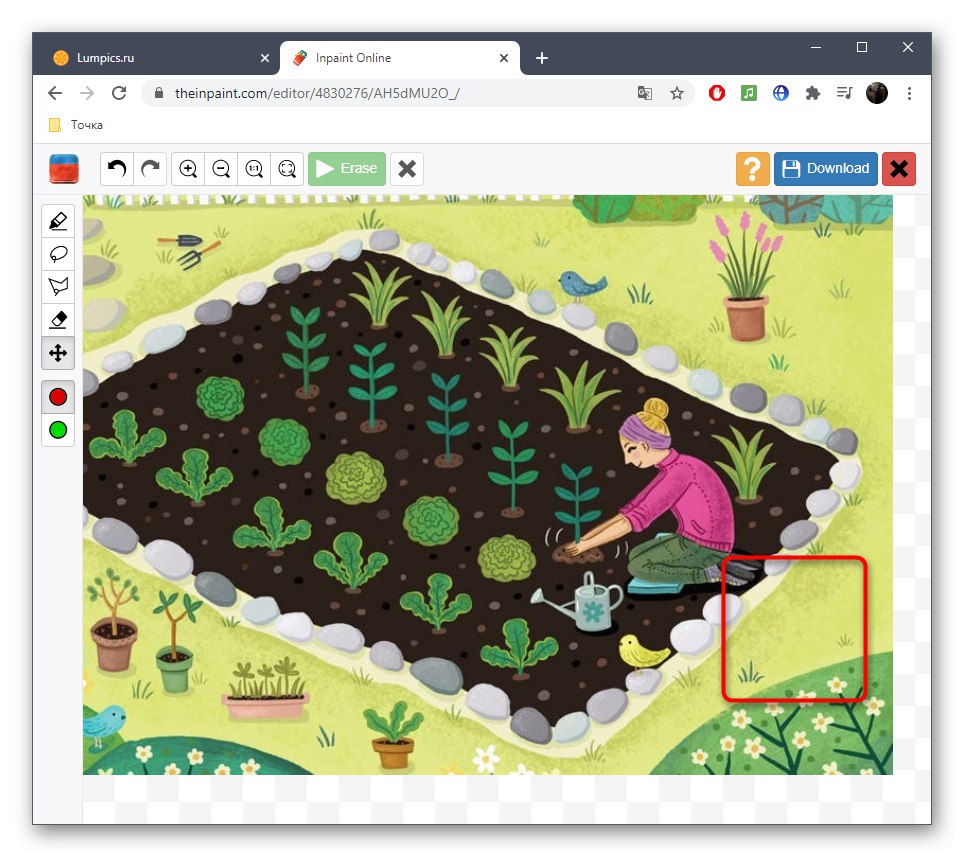View site security lock info
This screenshot has width=964, height=857.
pos(159,93)
